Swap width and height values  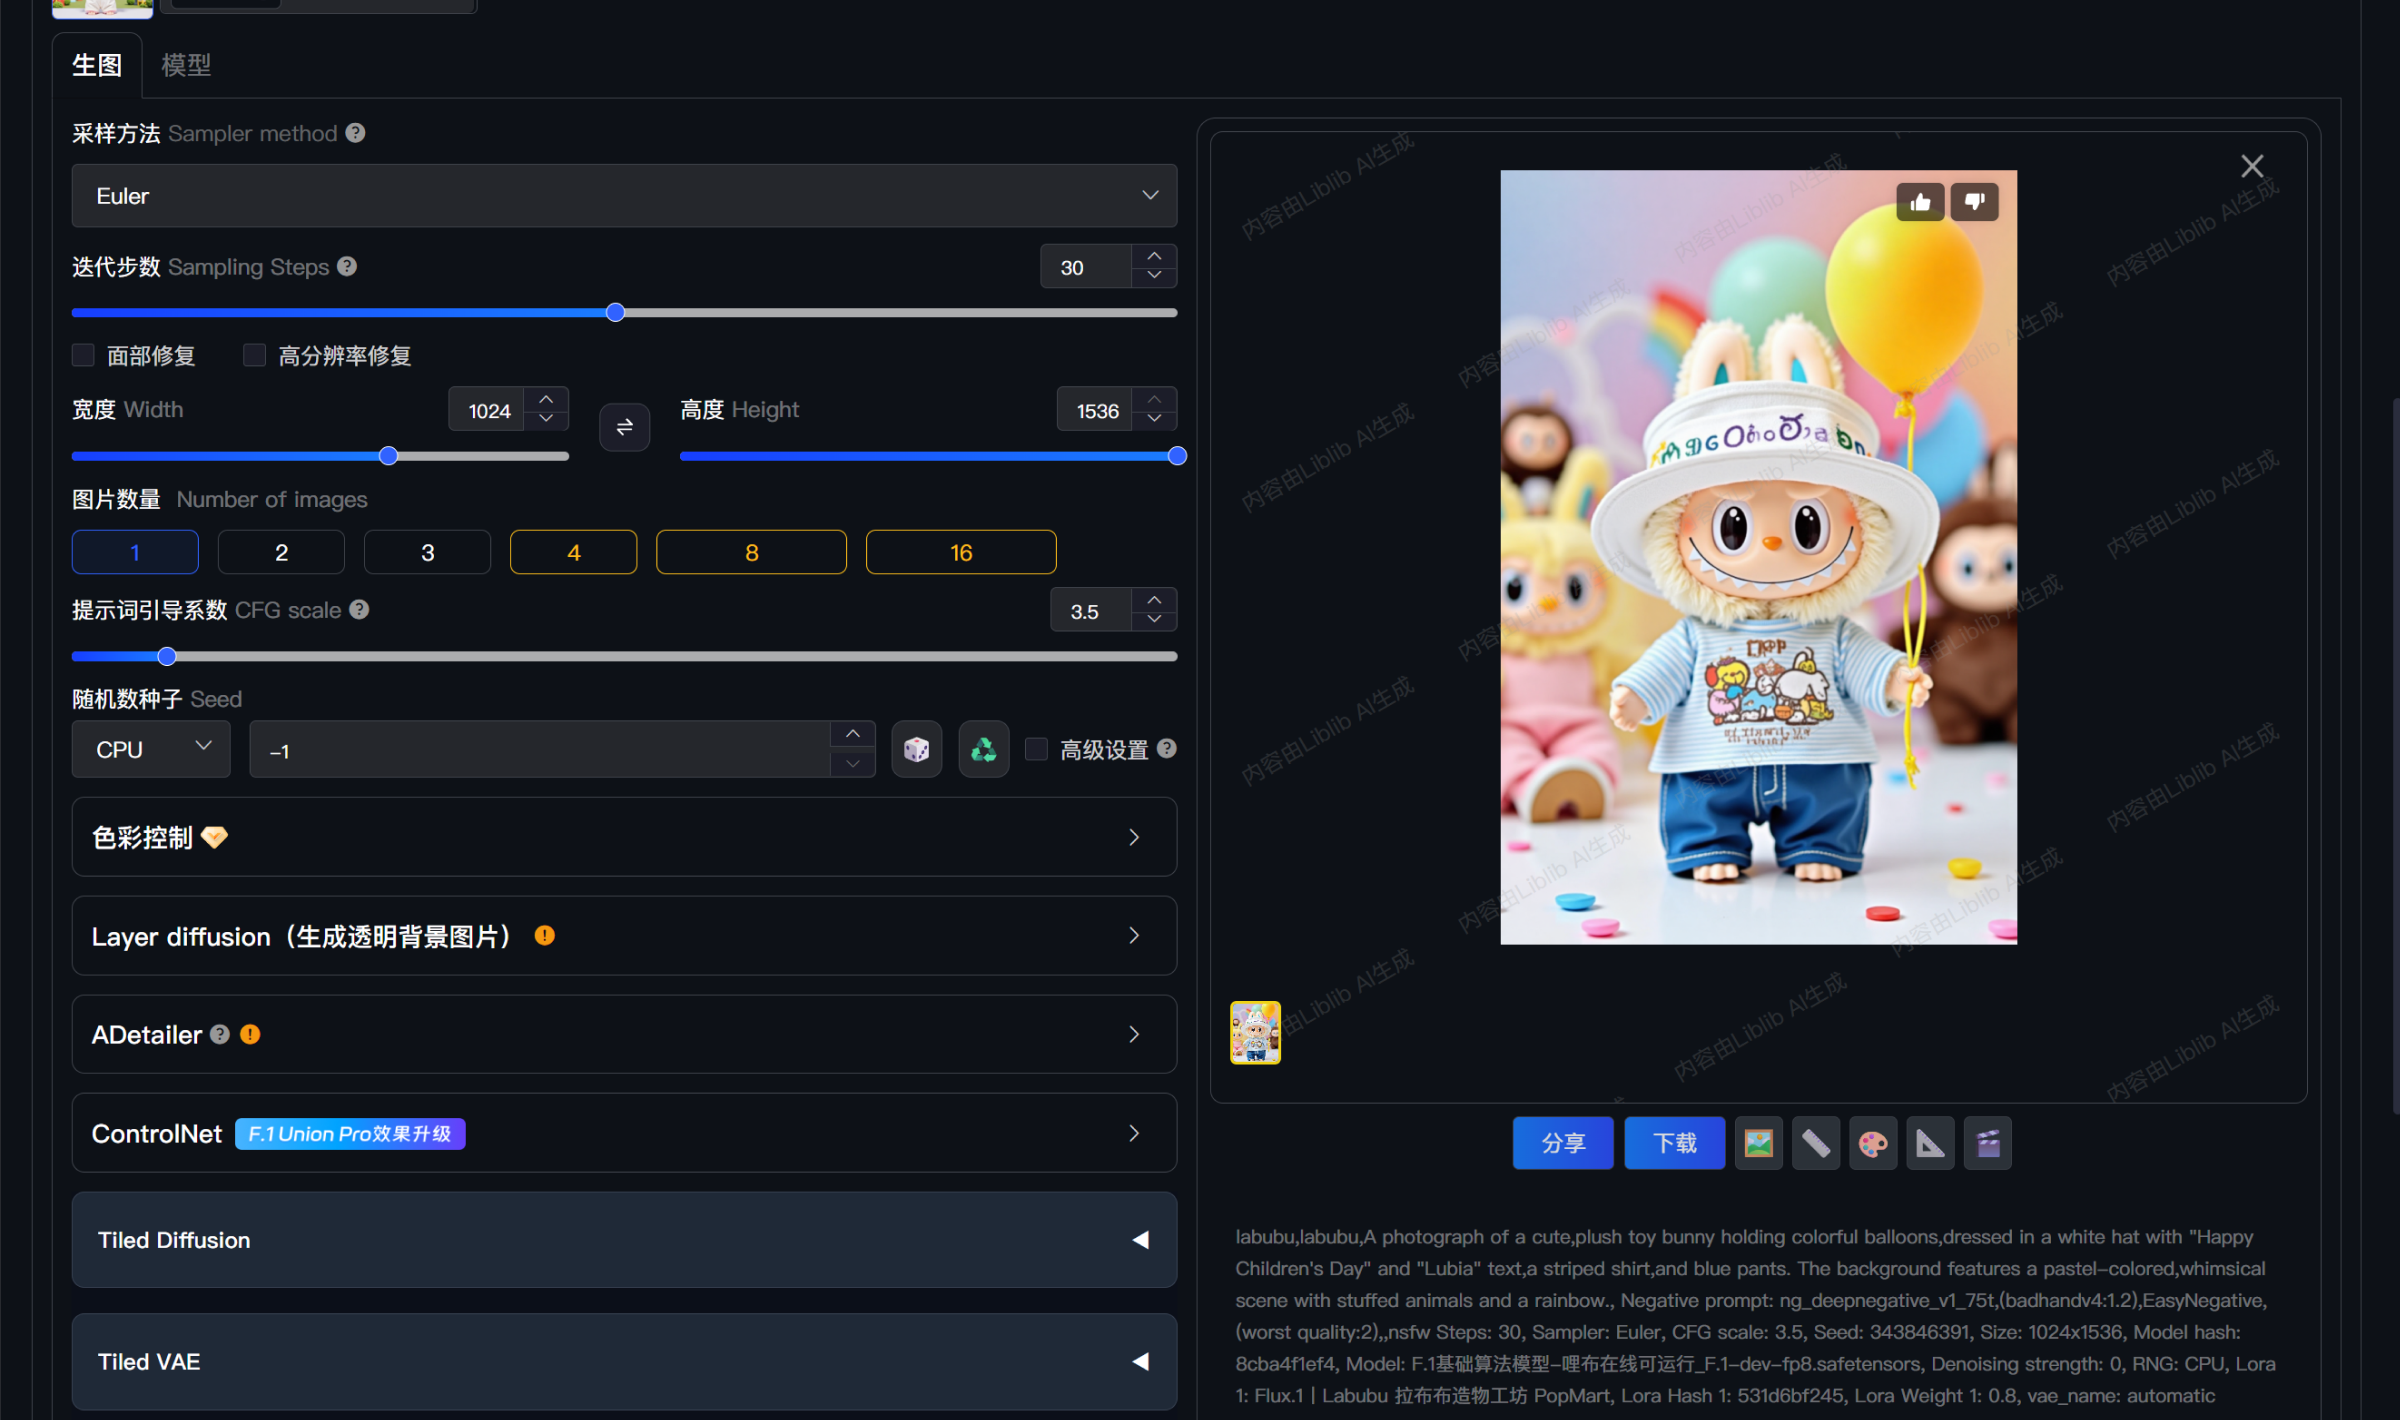[625, 427]
